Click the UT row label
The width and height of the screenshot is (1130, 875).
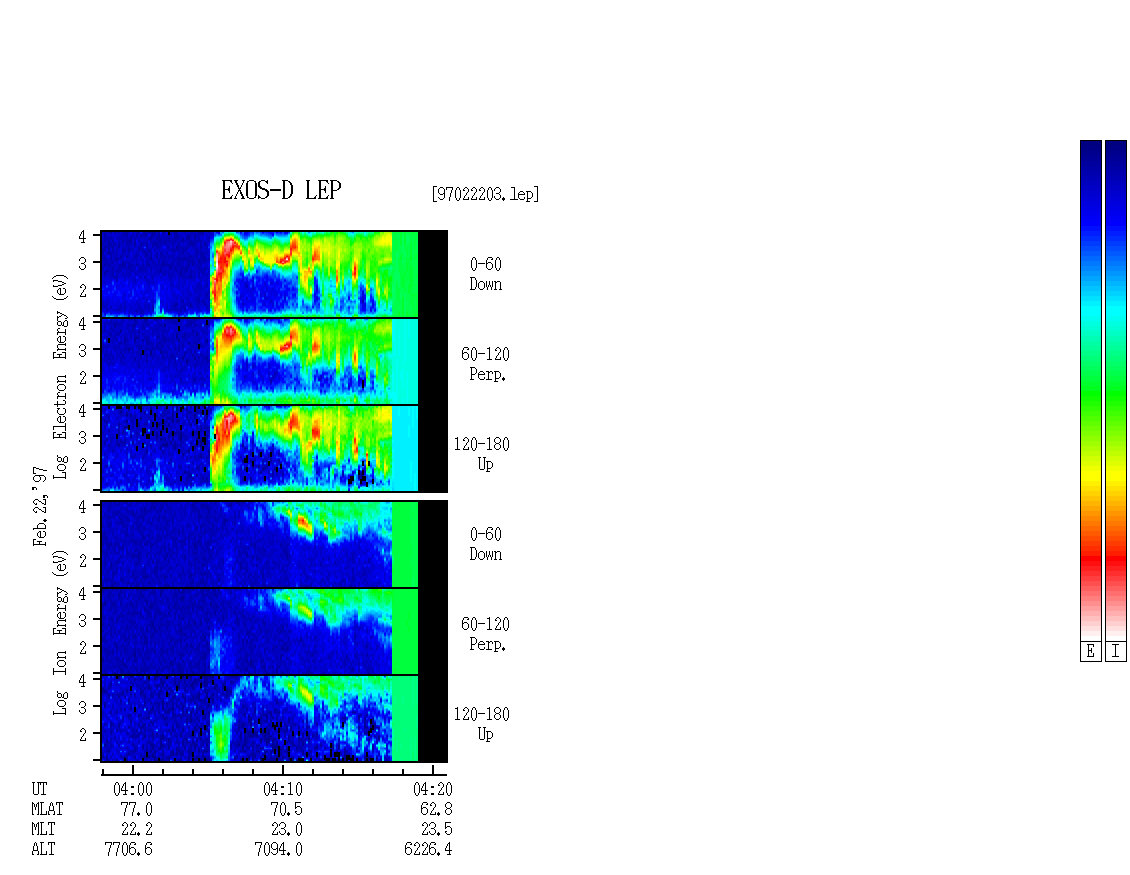coord(39,789)
